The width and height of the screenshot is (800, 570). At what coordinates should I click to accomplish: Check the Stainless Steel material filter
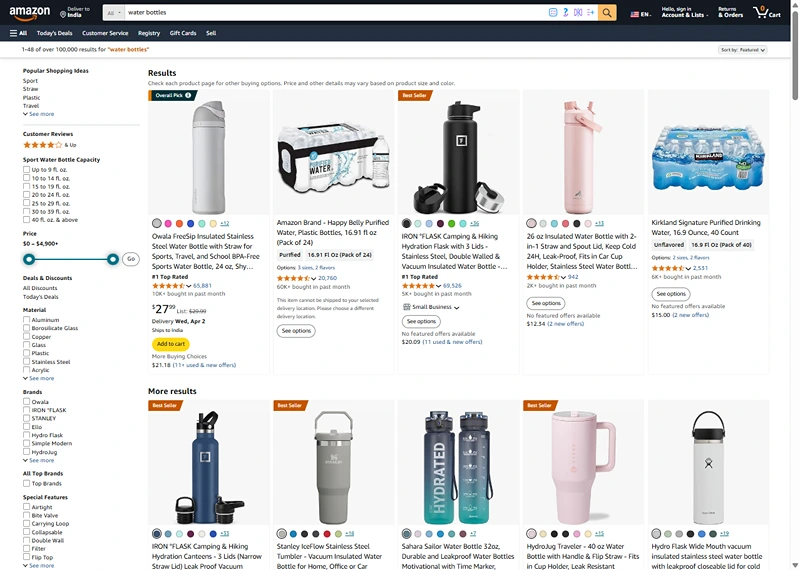[x=27, y=362]
